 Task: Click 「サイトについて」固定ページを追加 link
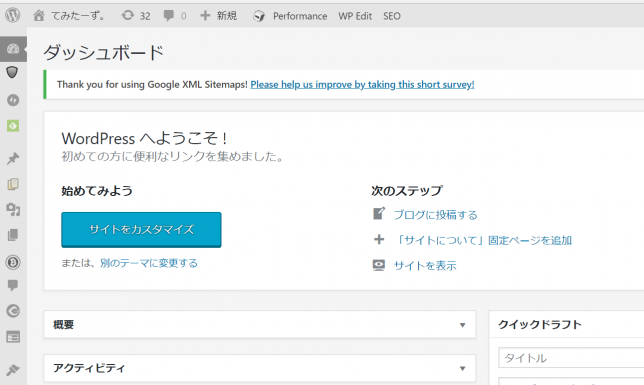(x=483, y=240)
